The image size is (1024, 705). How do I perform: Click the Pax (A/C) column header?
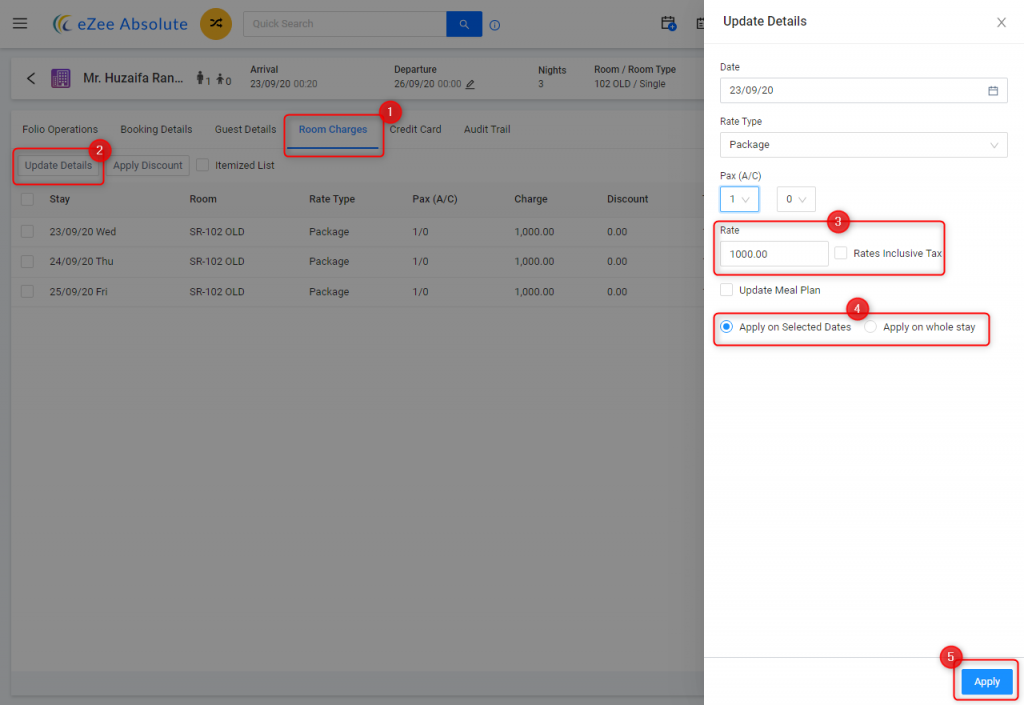[x=435, y=199]
